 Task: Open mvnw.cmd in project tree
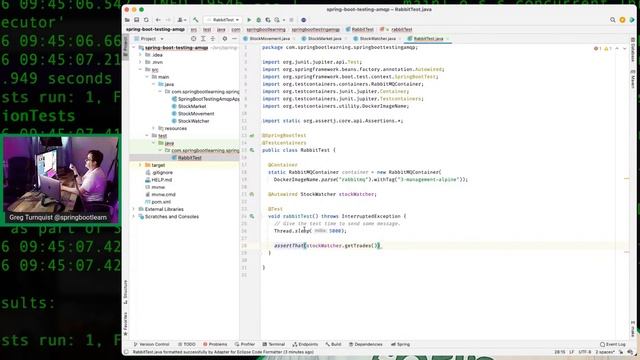pyautogui.click(x=160, y=195)
